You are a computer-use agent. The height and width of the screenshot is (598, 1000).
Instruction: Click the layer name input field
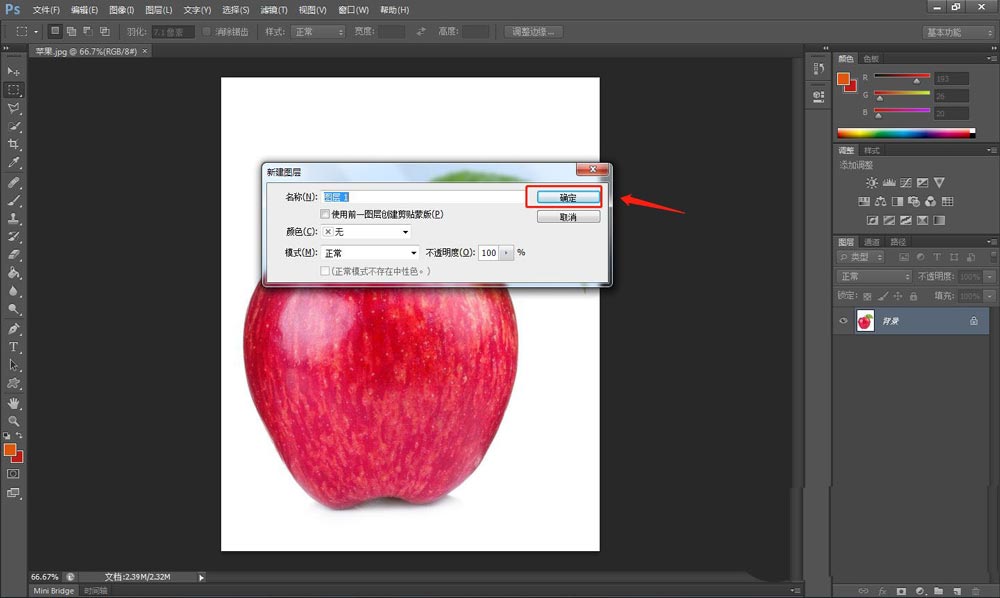[x=423, y=197]
